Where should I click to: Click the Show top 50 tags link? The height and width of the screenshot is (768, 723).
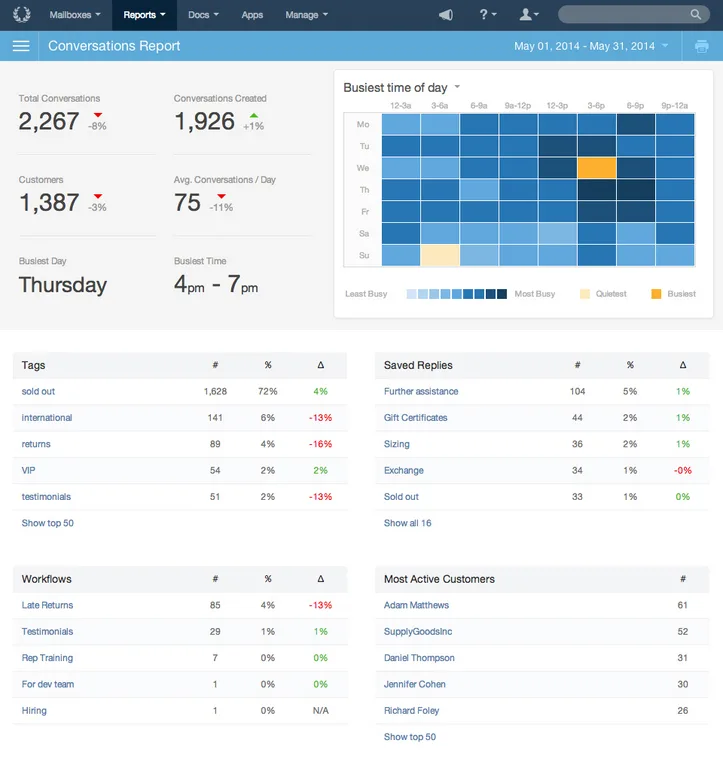(x=48, y=523)
